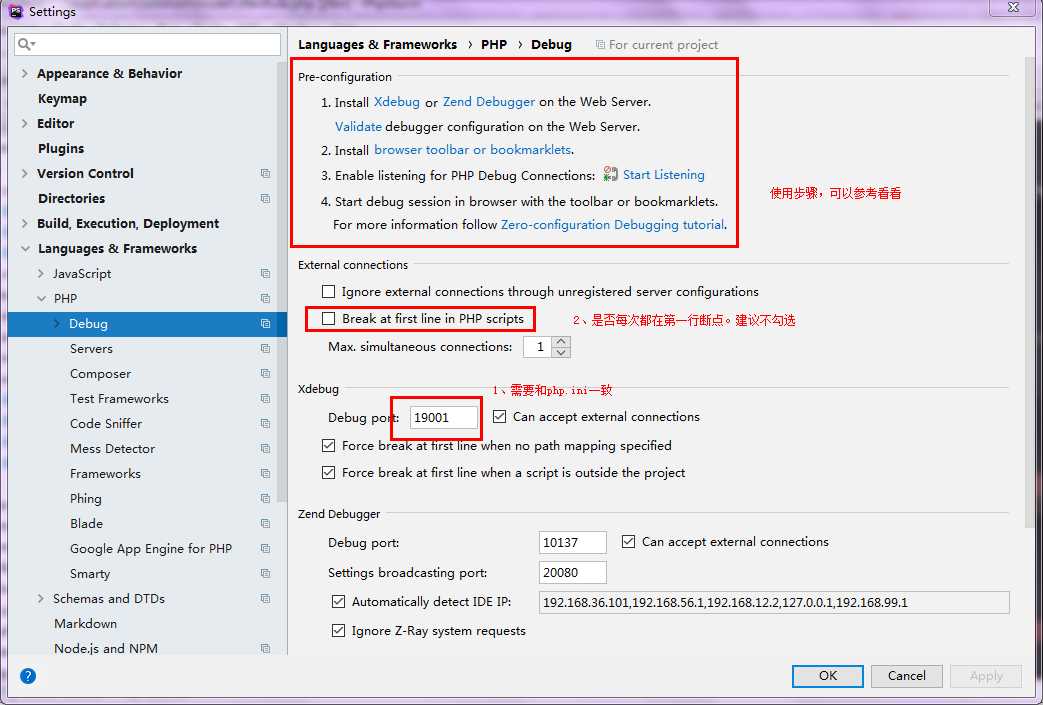
Task: Click project-level icon next to Version Control
Action: tap(265, 174)
